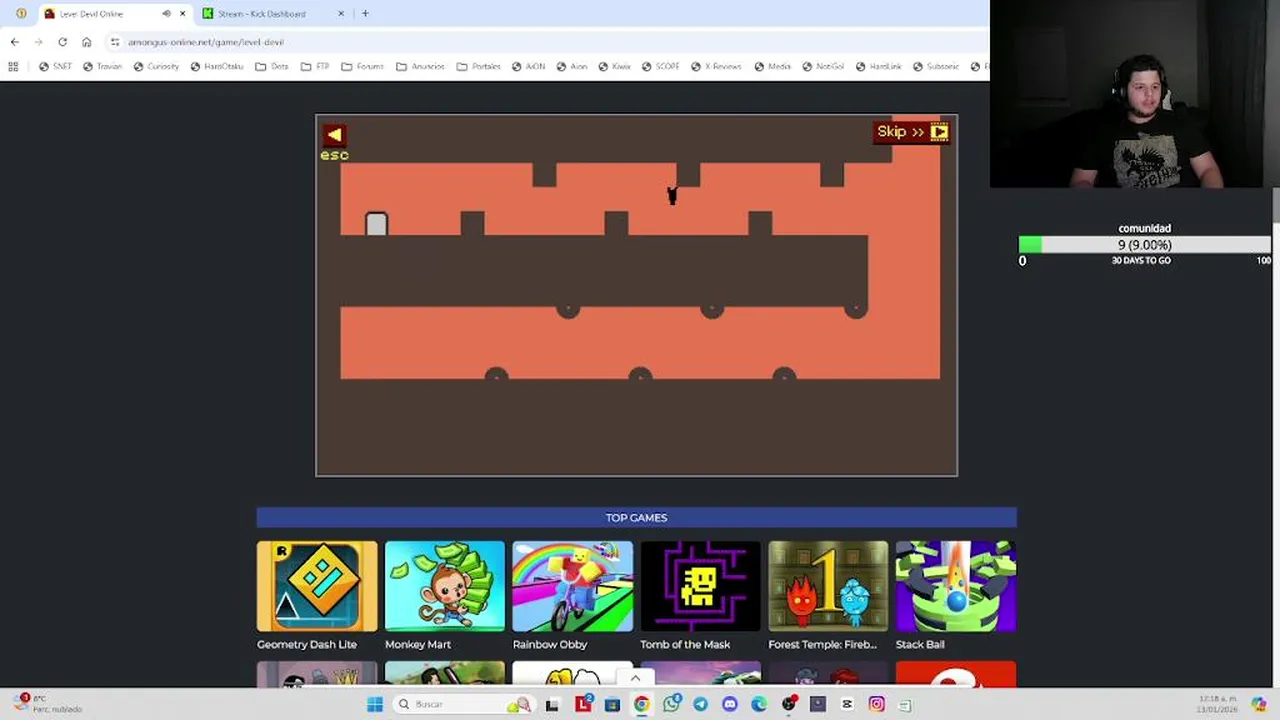This screenshot has width=1280, height=720.
Task: Open Discord from the taskbar
Action: point(730,704)
